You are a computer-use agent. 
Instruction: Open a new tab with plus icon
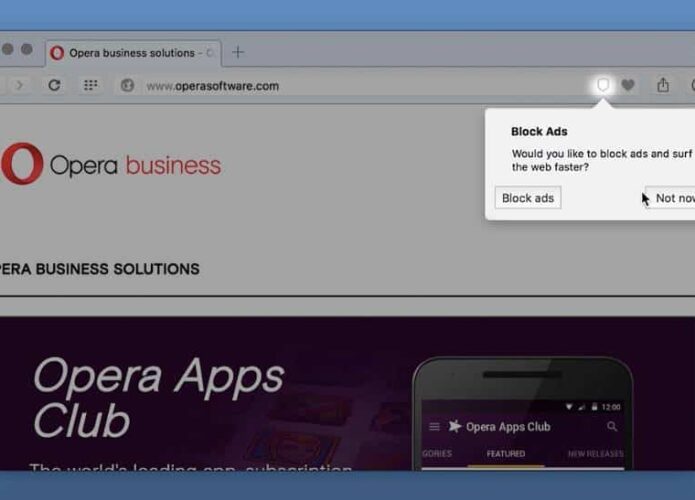tap(238, 52)
